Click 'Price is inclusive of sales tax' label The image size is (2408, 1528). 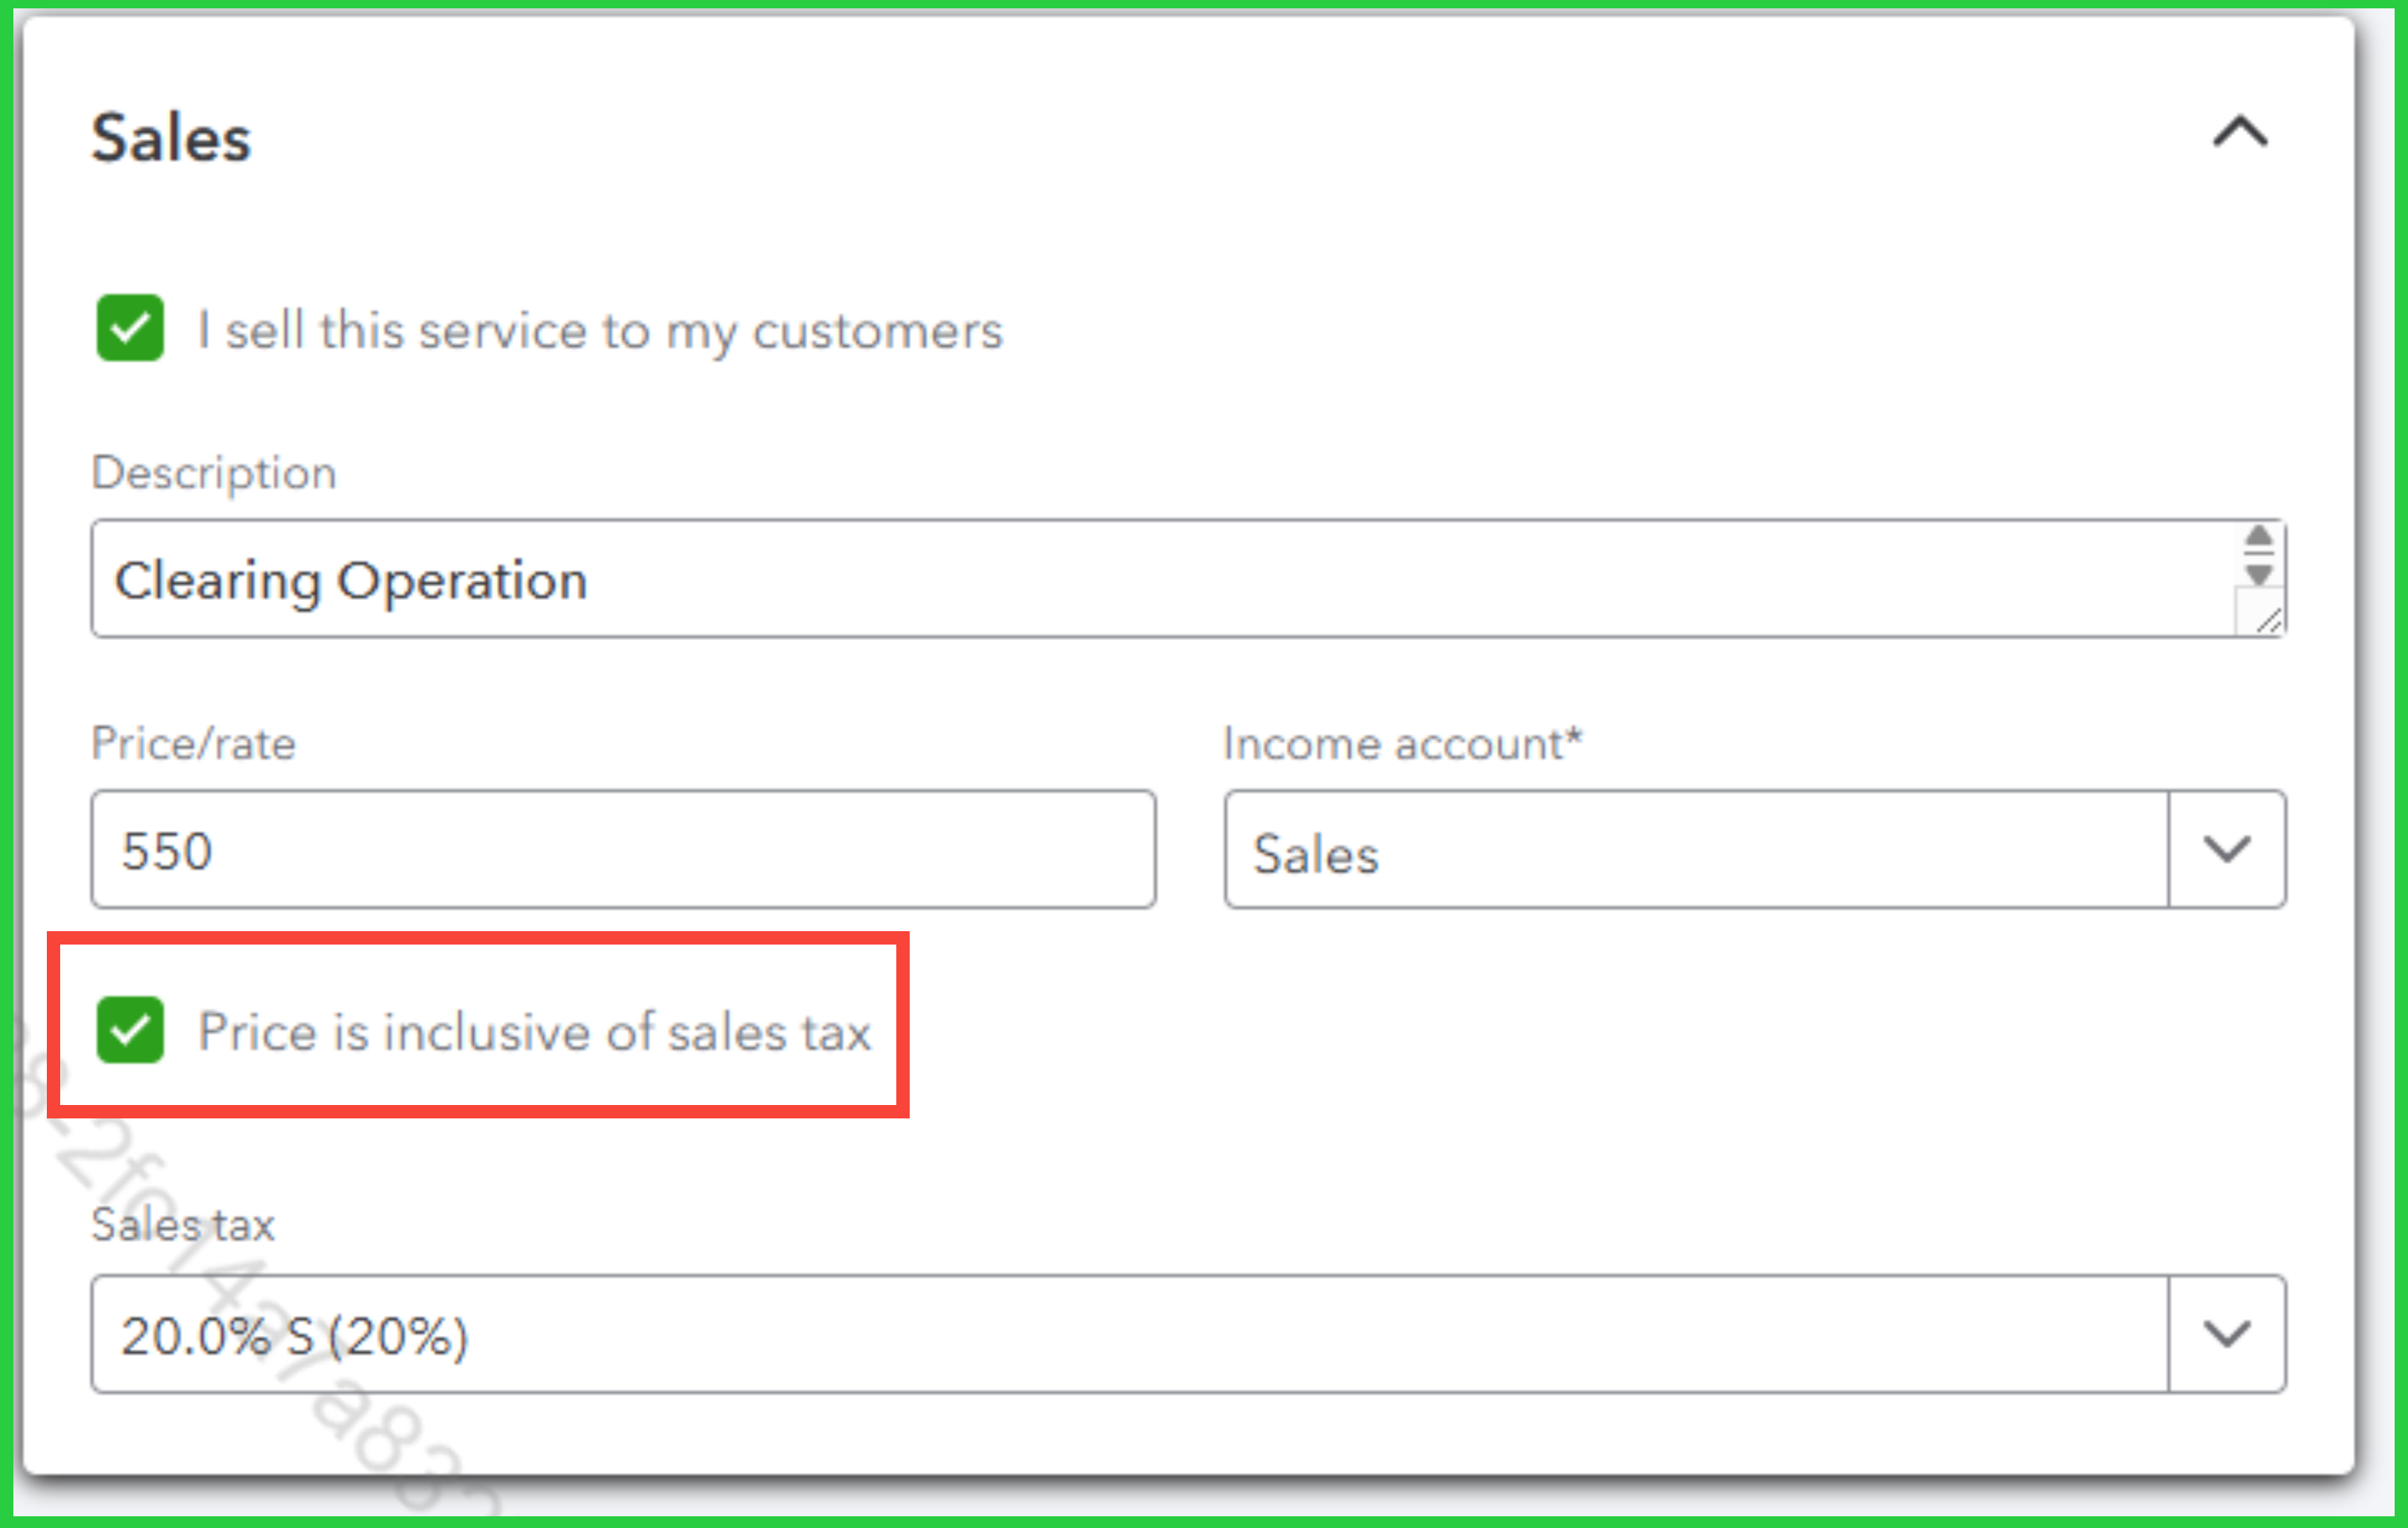[534, 1032]
